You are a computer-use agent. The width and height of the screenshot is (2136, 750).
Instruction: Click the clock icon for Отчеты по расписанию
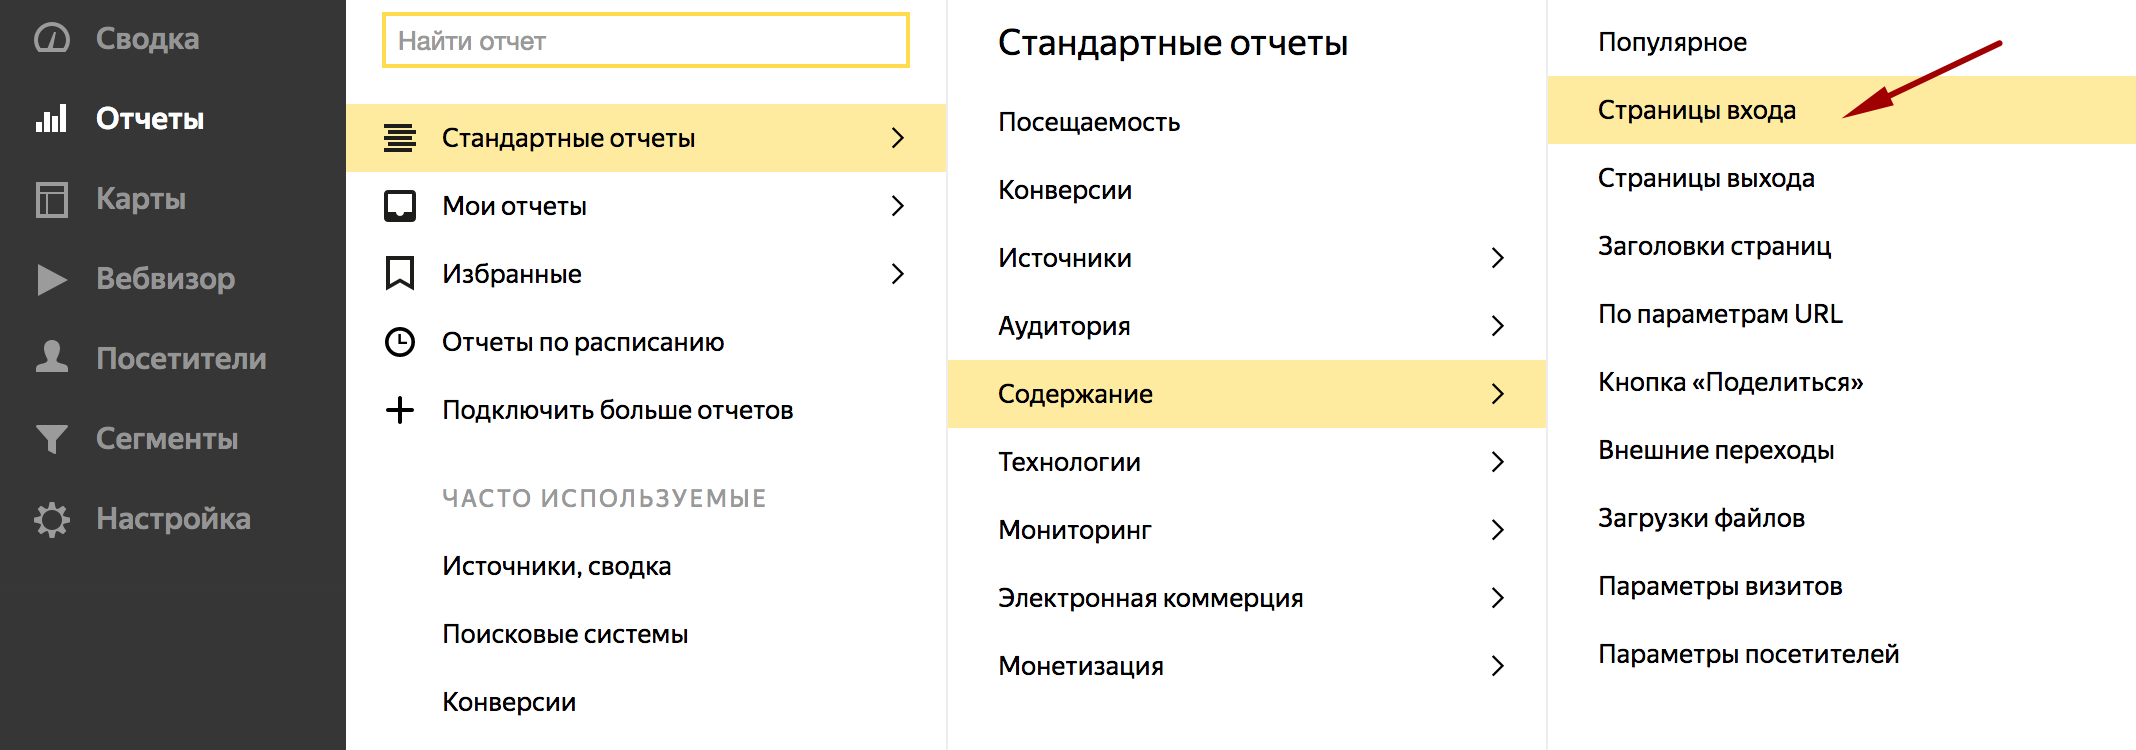(400, 342)
